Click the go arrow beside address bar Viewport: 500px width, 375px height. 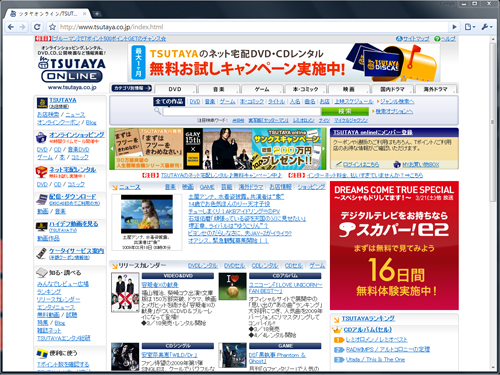click(x=454, y=27)
